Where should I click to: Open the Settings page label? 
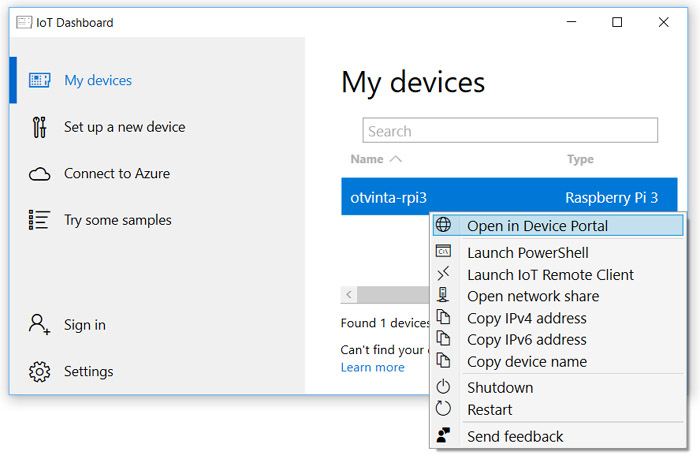point(88,371)
